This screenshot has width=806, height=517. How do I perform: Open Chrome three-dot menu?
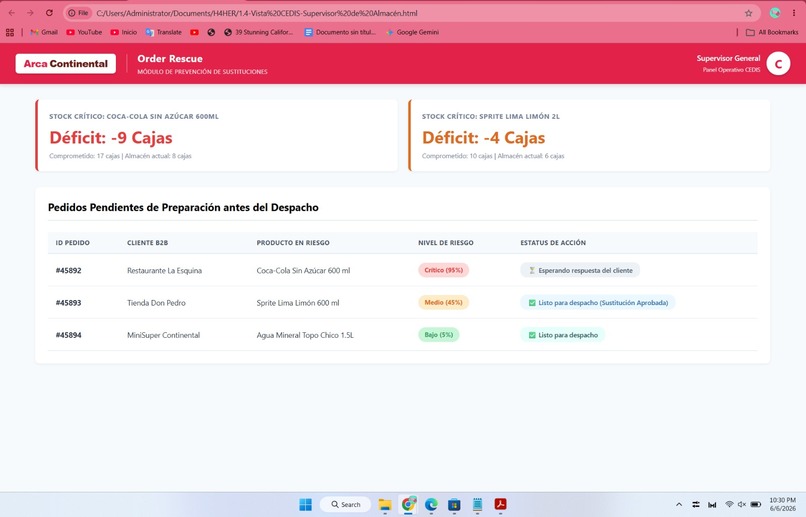click(794, 13)
